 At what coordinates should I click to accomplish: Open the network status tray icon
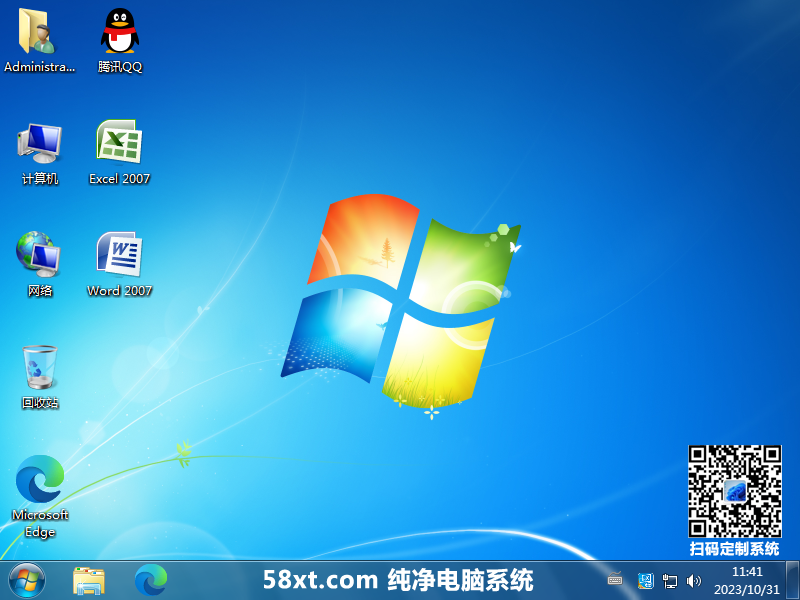(669, 581)
